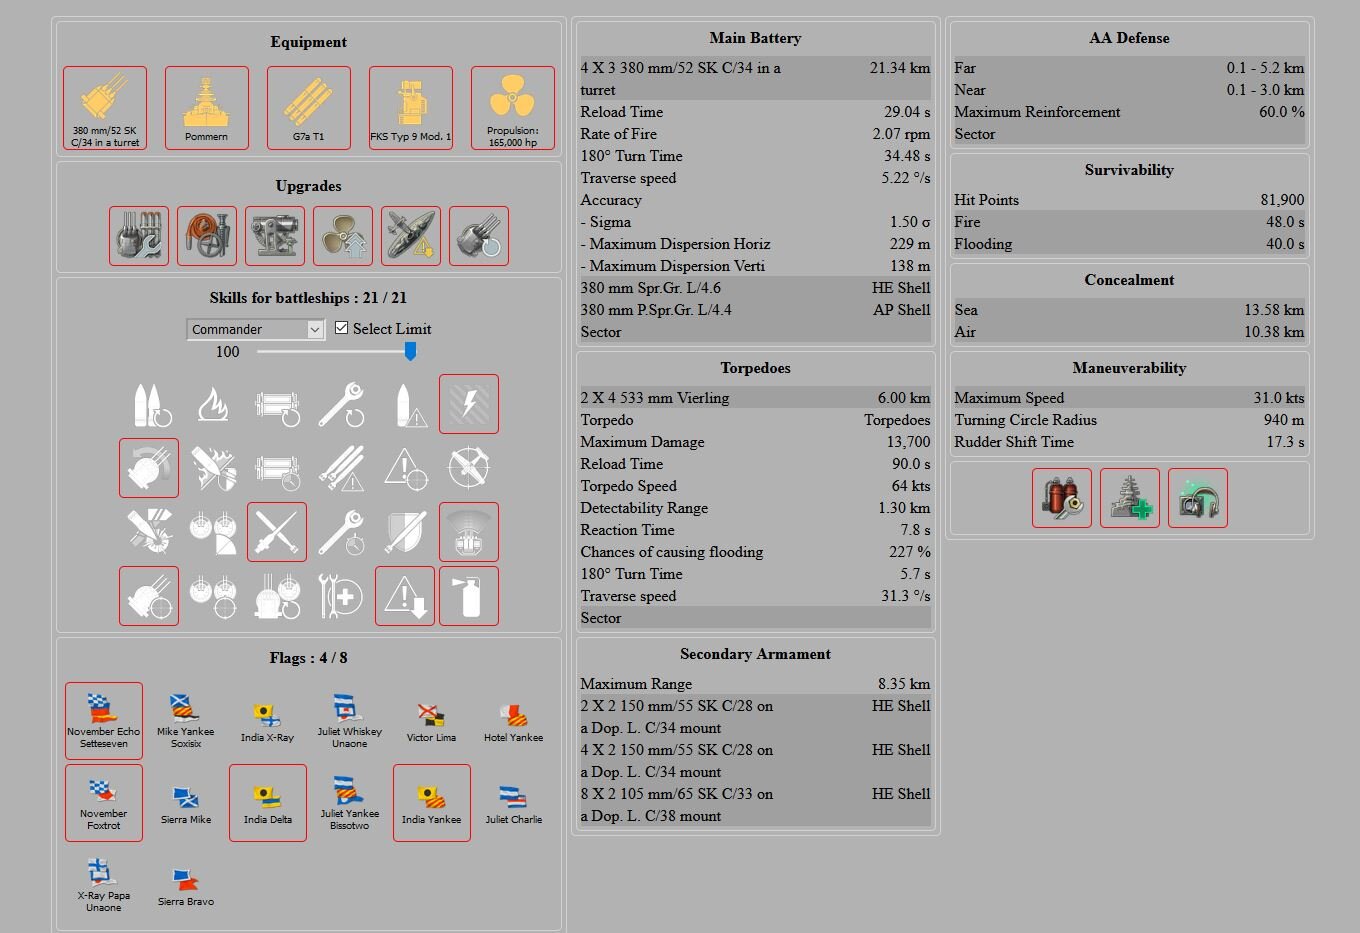Image resolution: width=1360 pixels, height=933 pixels.
Task: Activate the Hydroacoustic Search headphones icon
Action: (x=1197, y=498)
